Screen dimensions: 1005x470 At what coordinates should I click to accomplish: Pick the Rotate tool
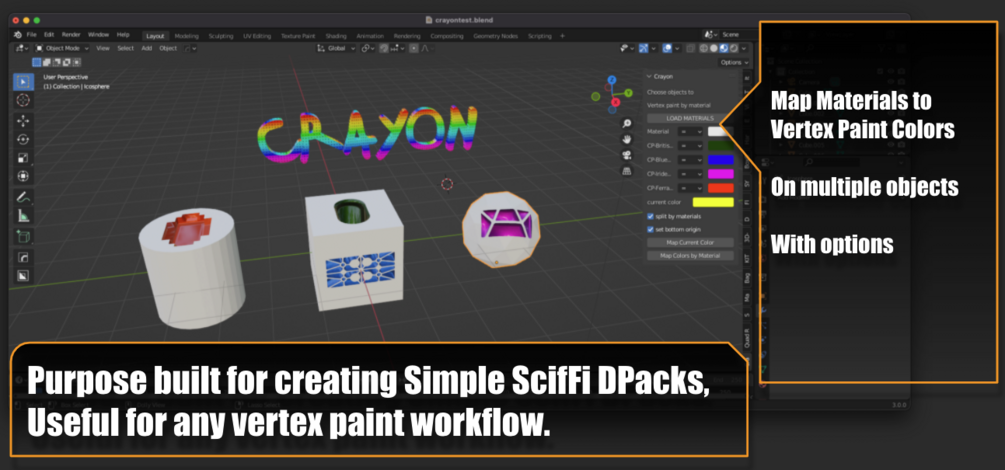coord(23,139)
